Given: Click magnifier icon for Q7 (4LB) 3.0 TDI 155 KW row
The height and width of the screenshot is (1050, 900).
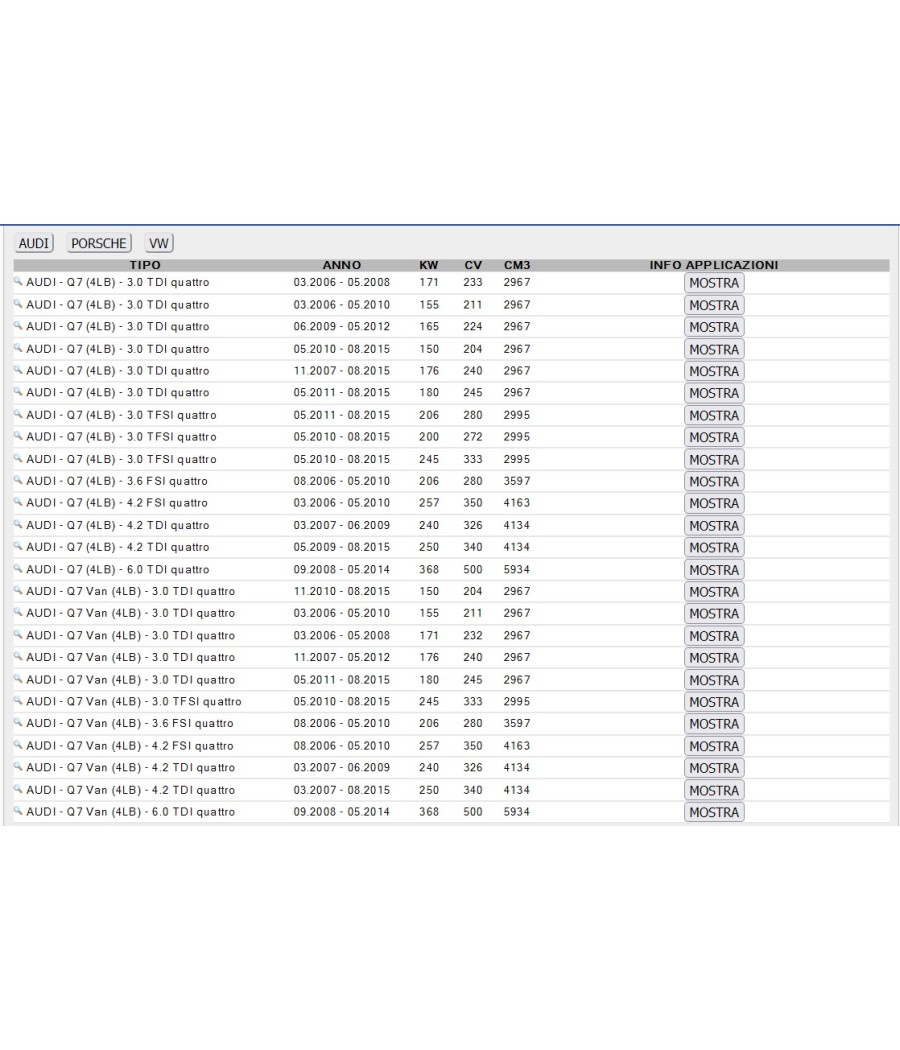Looking at the screenshot, I should (x=18, y=304).
